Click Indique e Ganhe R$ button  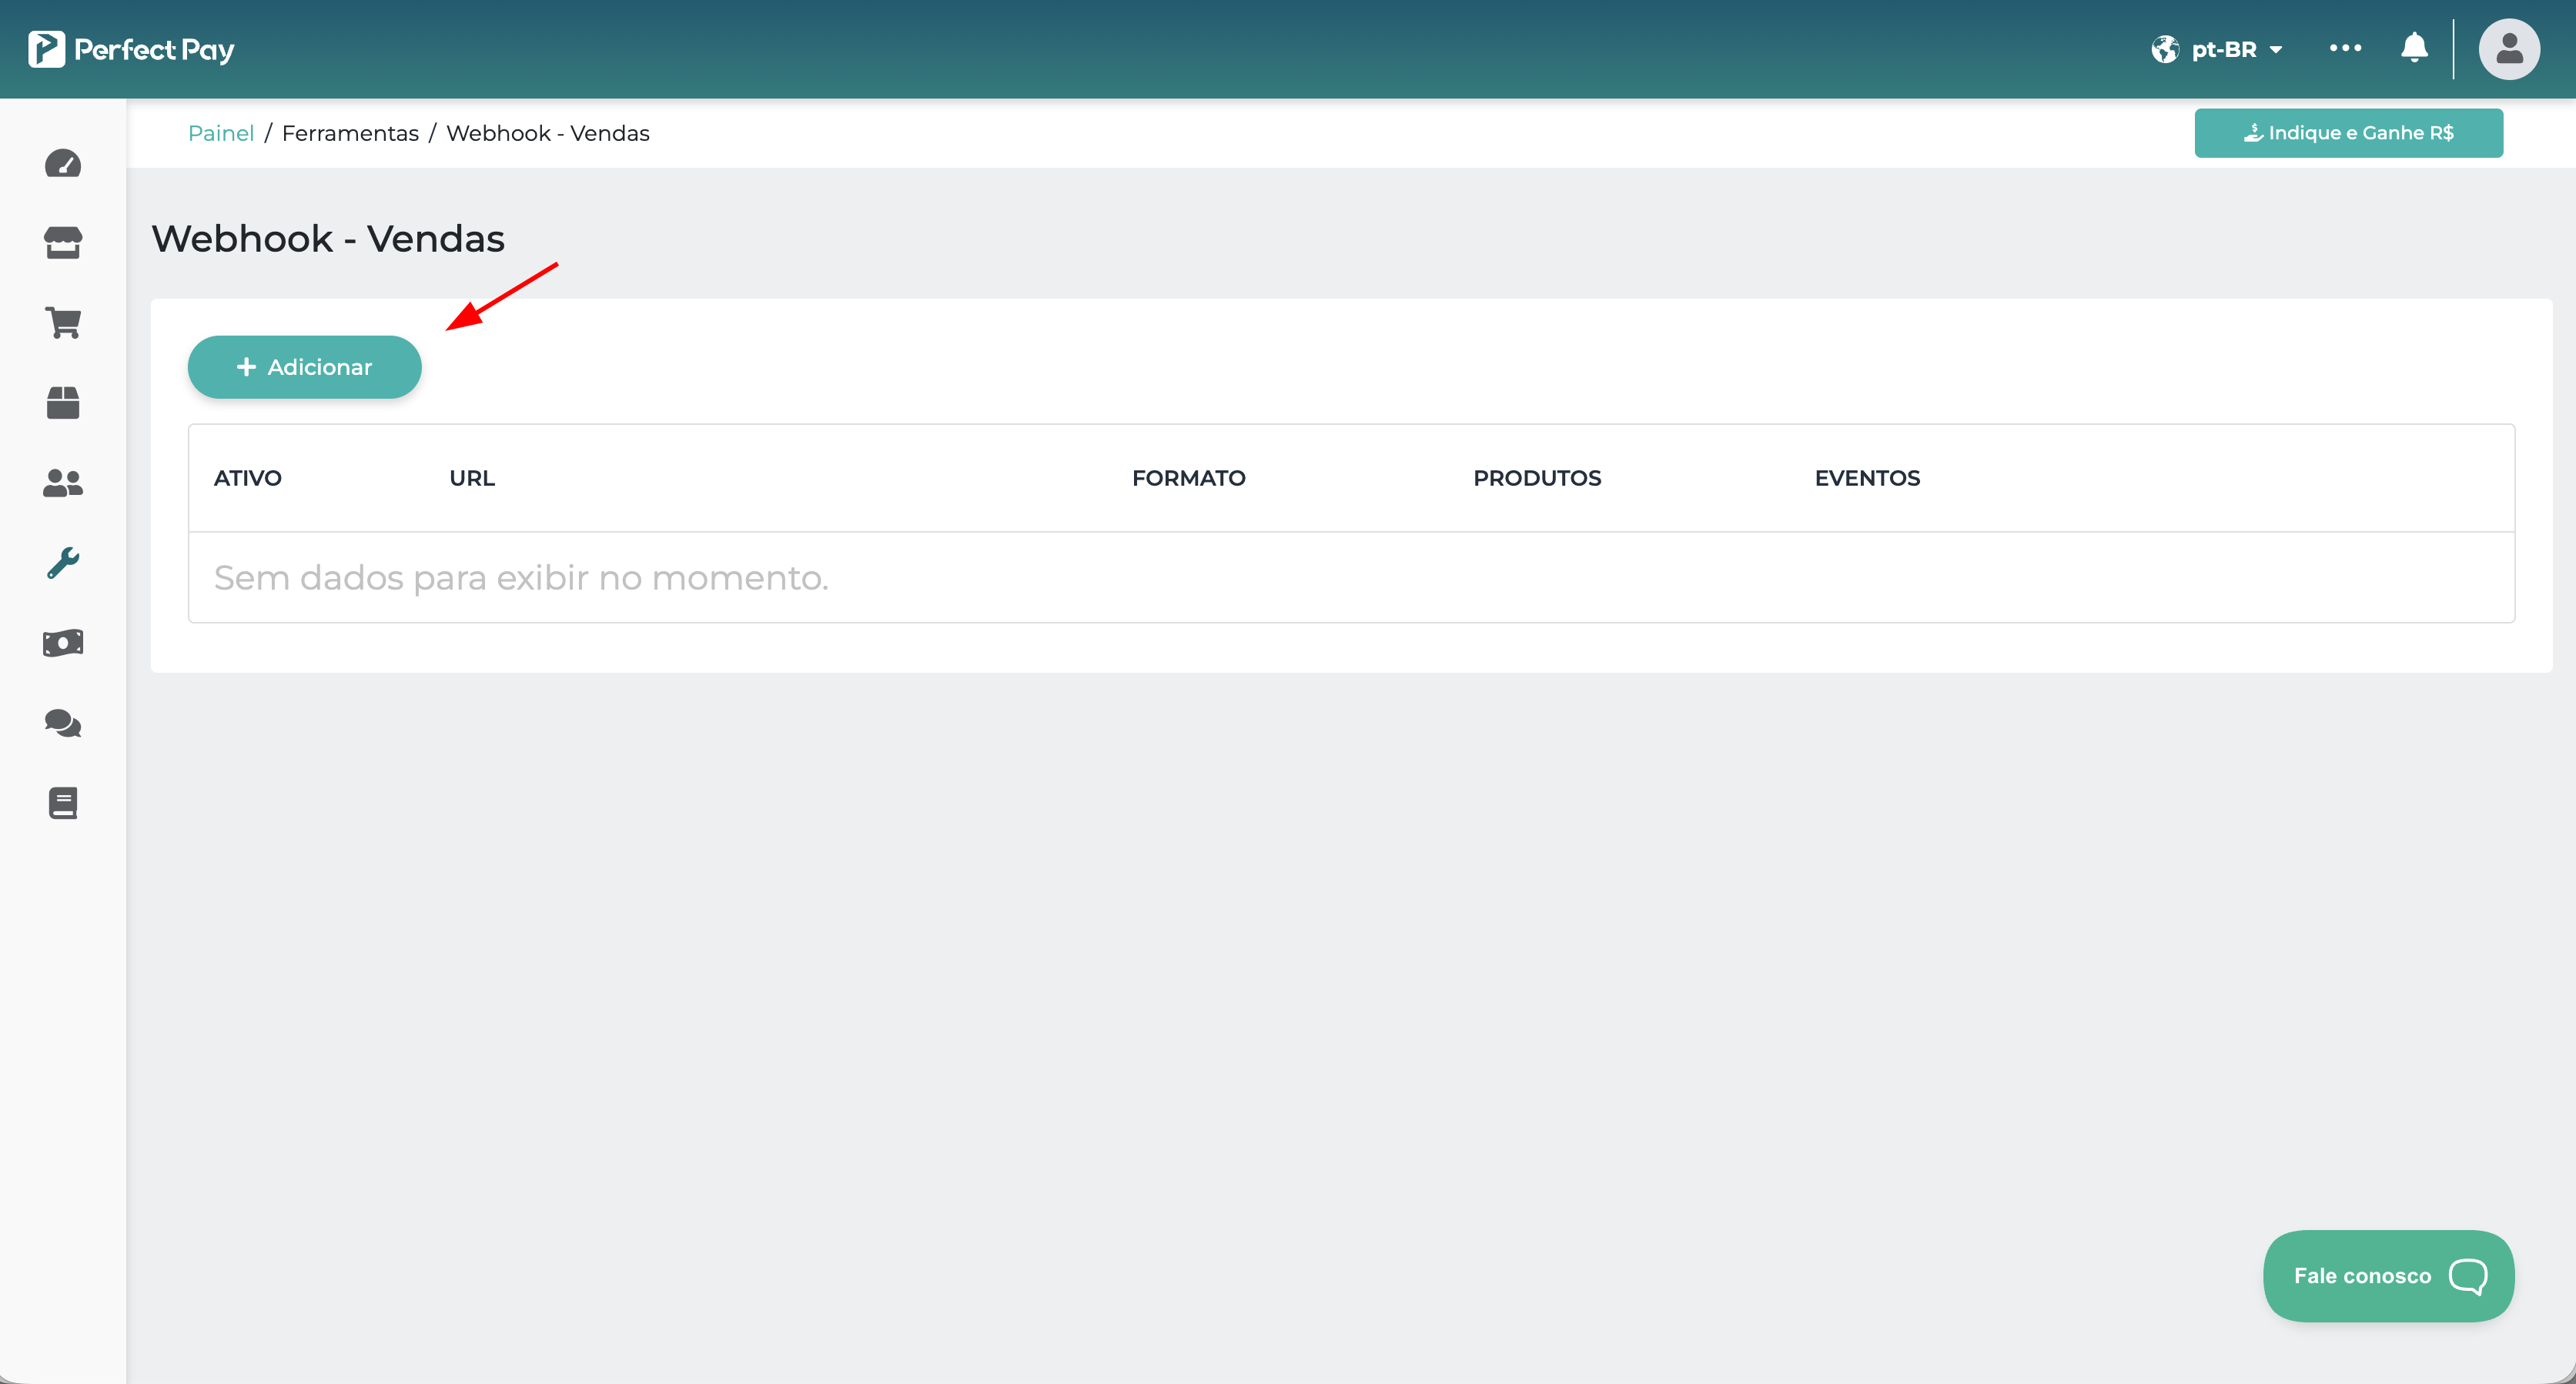tap(2348, 133)
